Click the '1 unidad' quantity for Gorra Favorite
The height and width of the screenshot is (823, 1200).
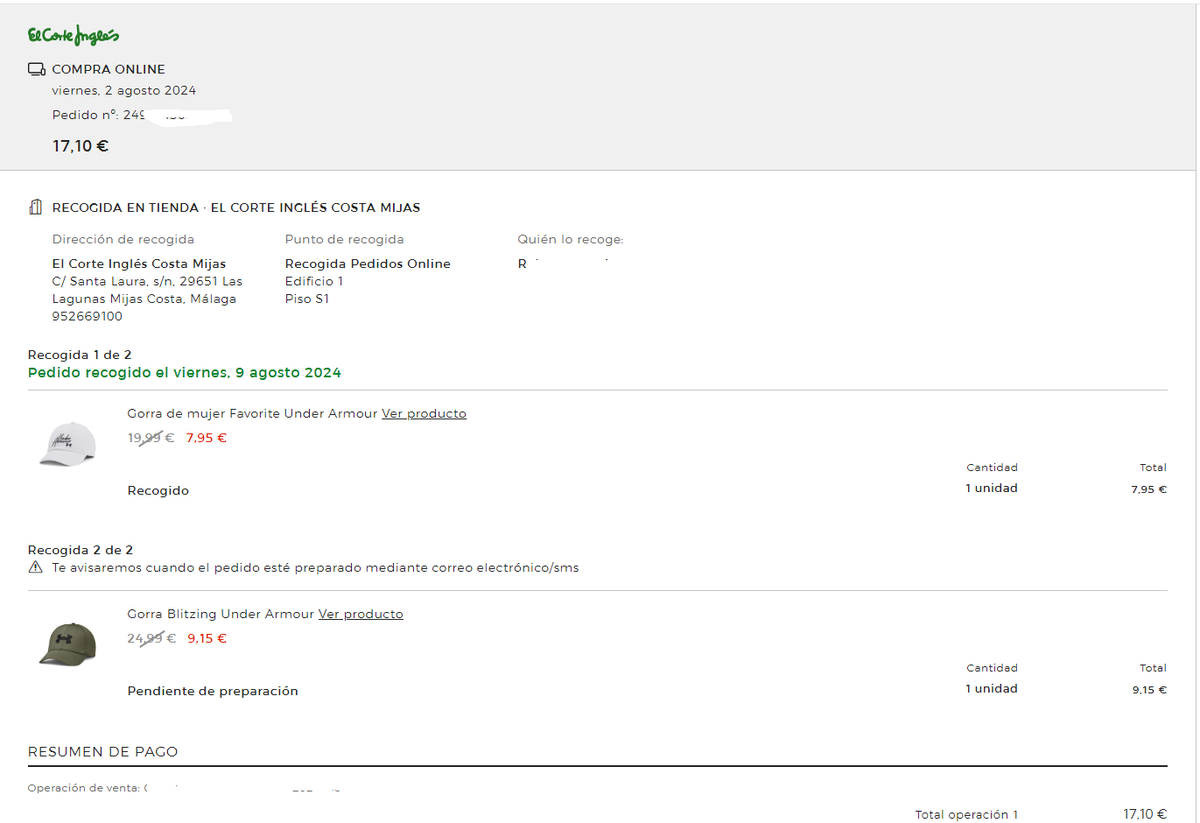click(x=991, y=488)
